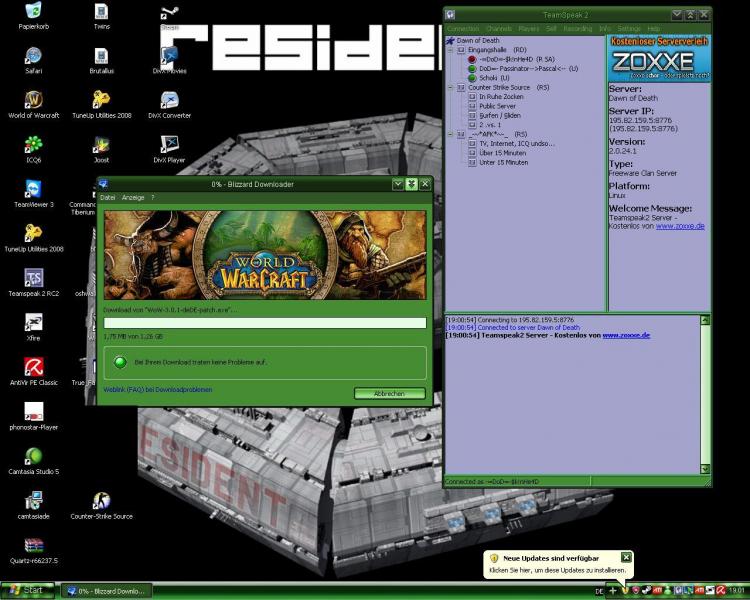Open the Self menu in TeamSpeak
The image size is (750, 600).
coord(551,29)
